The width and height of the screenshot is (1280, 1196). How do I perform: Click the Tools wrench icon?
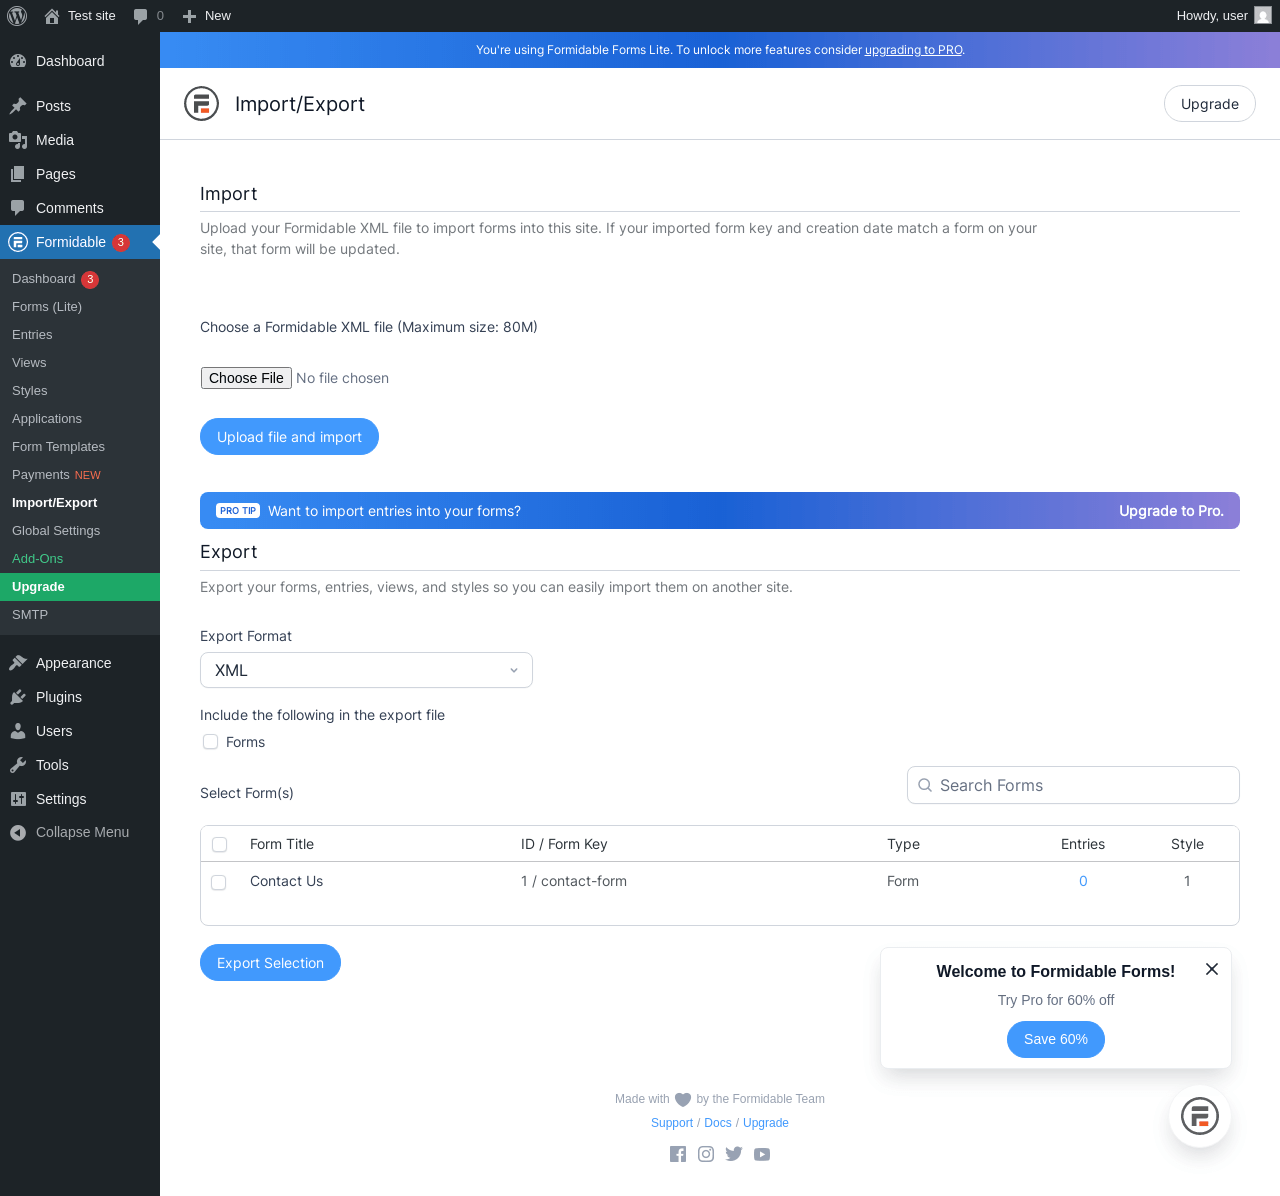[18, 765]
